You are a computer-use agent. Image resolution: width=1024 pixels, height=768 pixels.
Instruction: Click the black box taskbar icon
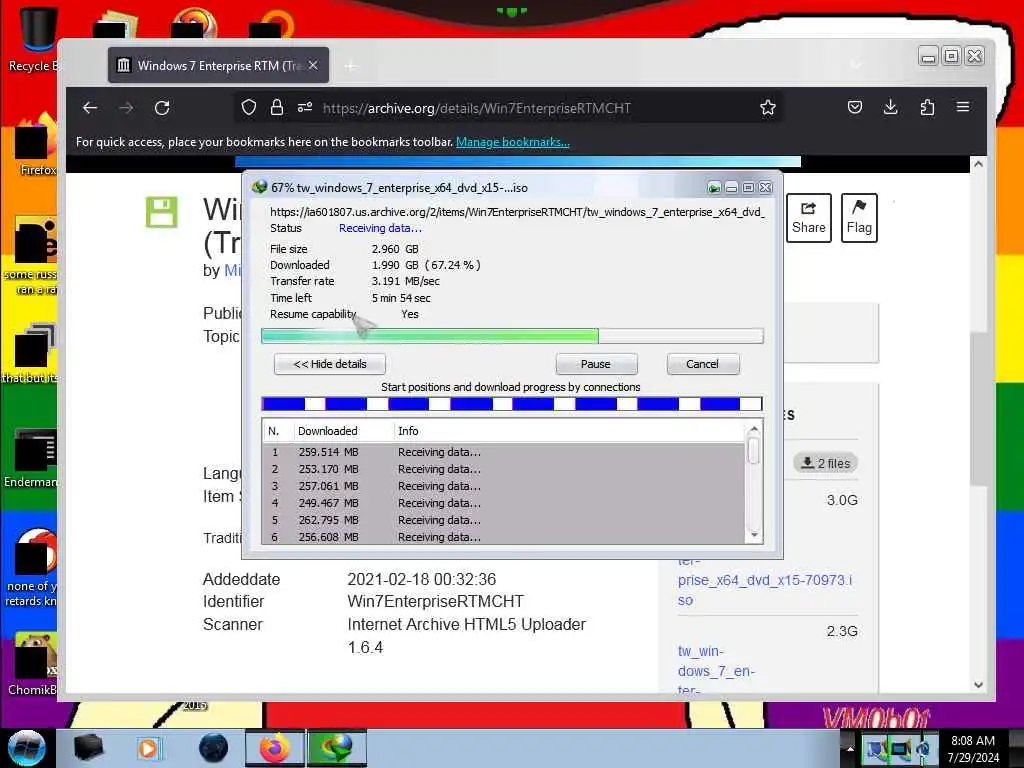click(88, 748)
